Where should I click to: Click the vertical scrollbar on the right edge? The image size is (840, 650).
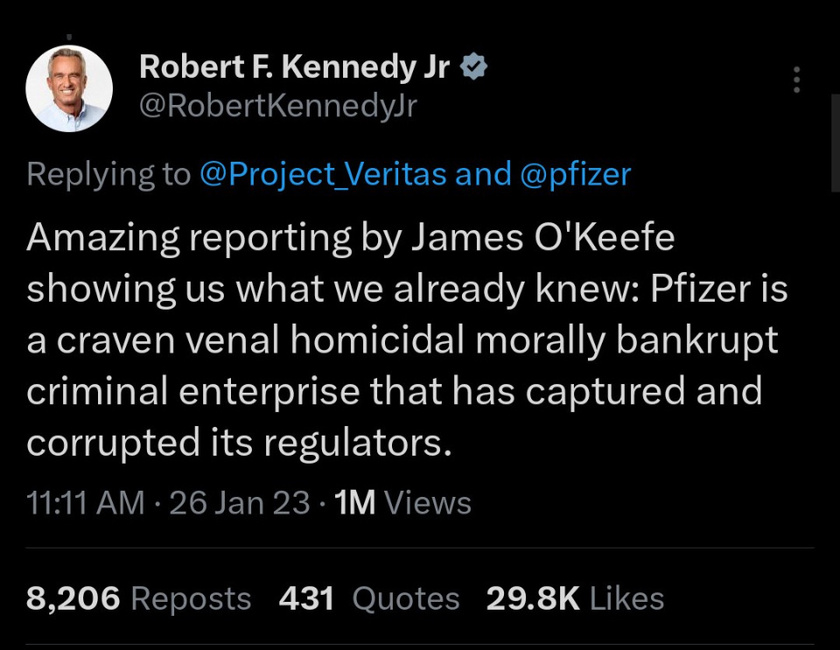pyautogui.click(x=835, y=140)
